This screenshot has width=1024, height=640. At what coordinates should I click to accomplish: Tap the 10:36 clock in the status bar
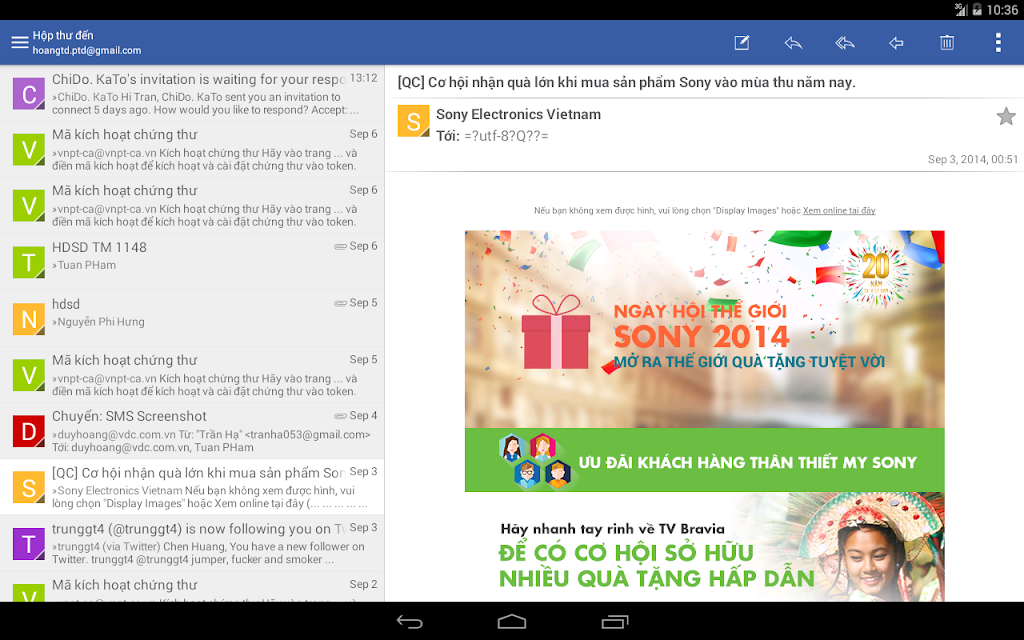[x=1002, y=10]
